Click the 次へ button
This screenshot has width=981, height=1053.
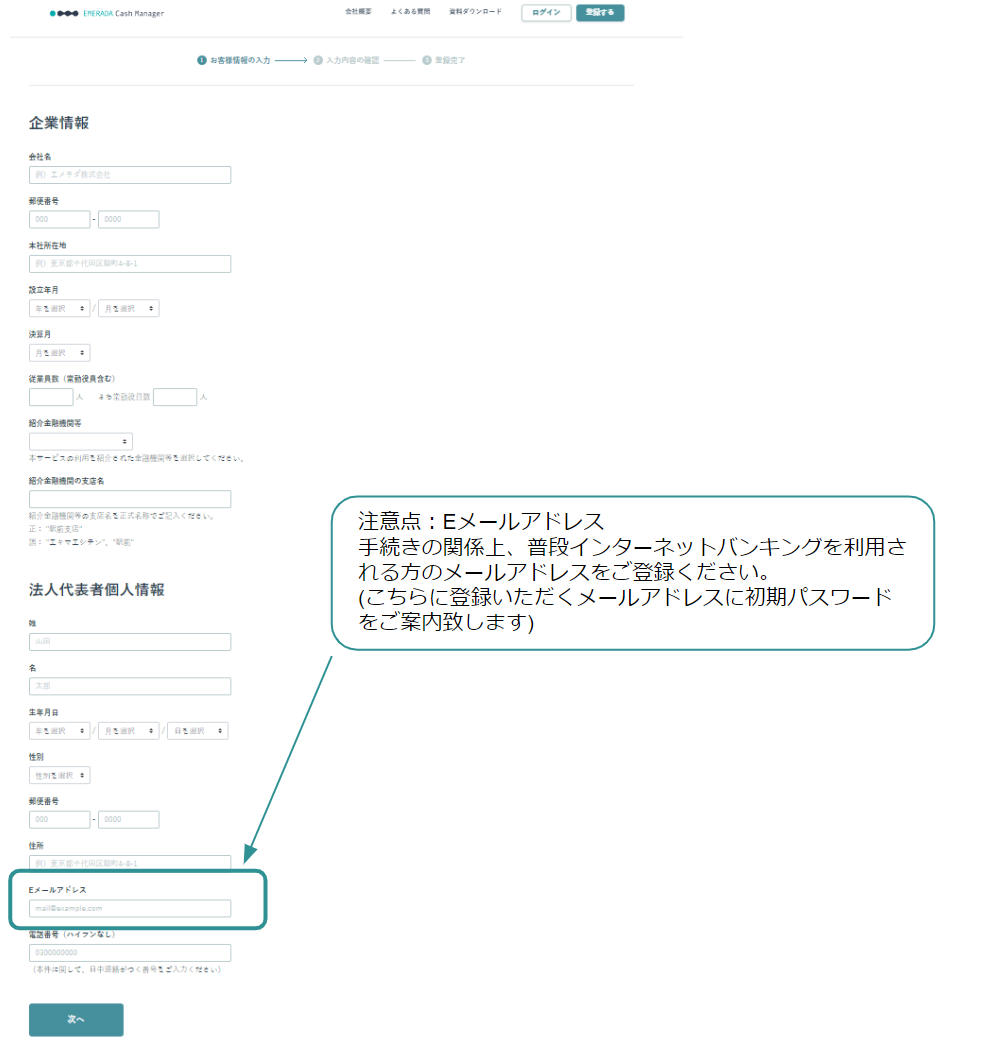click(76, 1019)
